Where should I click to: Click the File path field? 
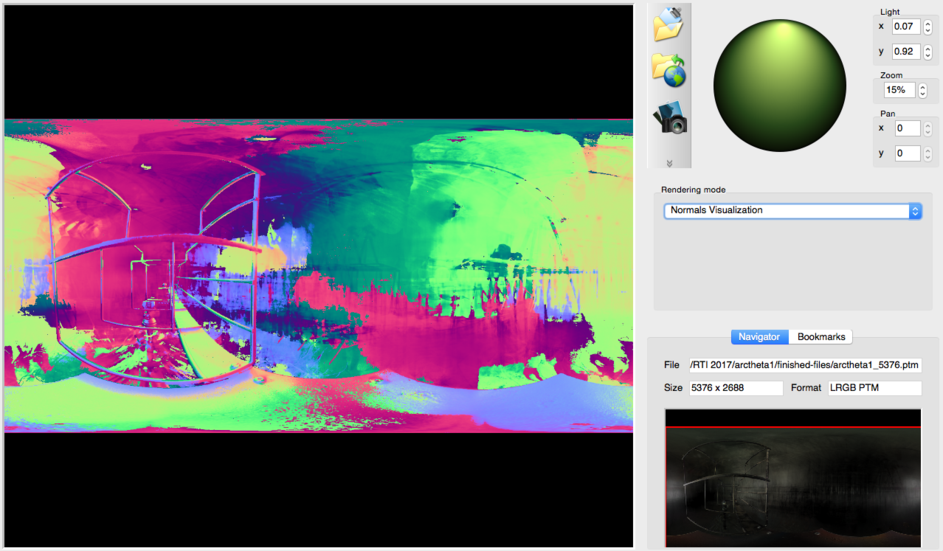point(805,365)
